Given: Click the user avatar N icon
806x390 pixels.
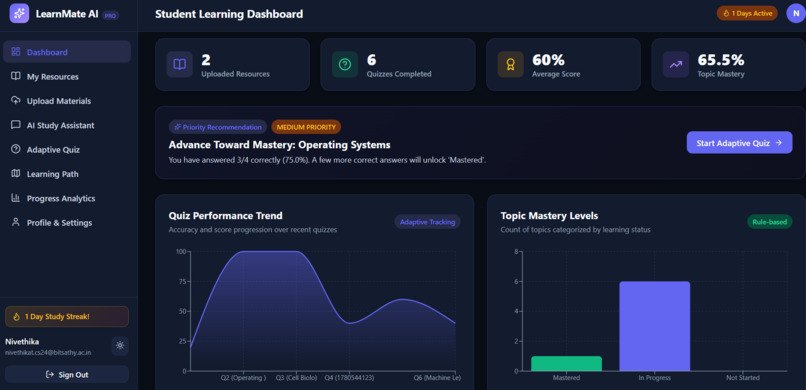Looking at the screenshot, I should click(x=796, y=14).
